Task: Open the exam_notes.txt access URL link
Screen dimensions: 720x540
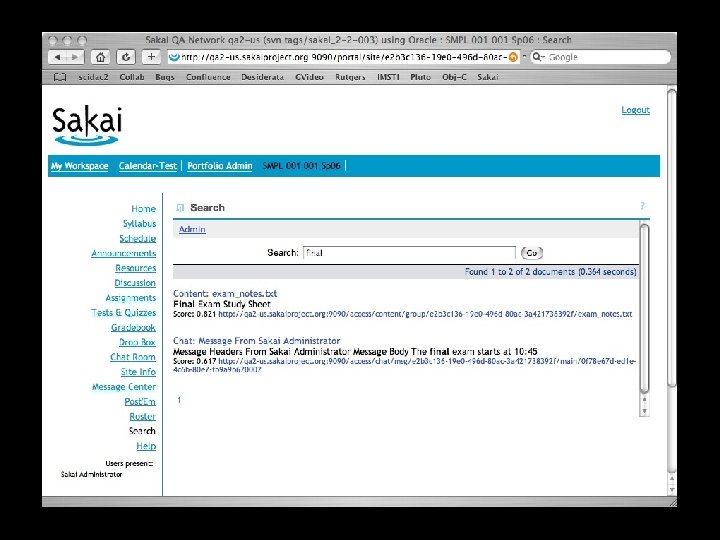Action: point(425,315)
